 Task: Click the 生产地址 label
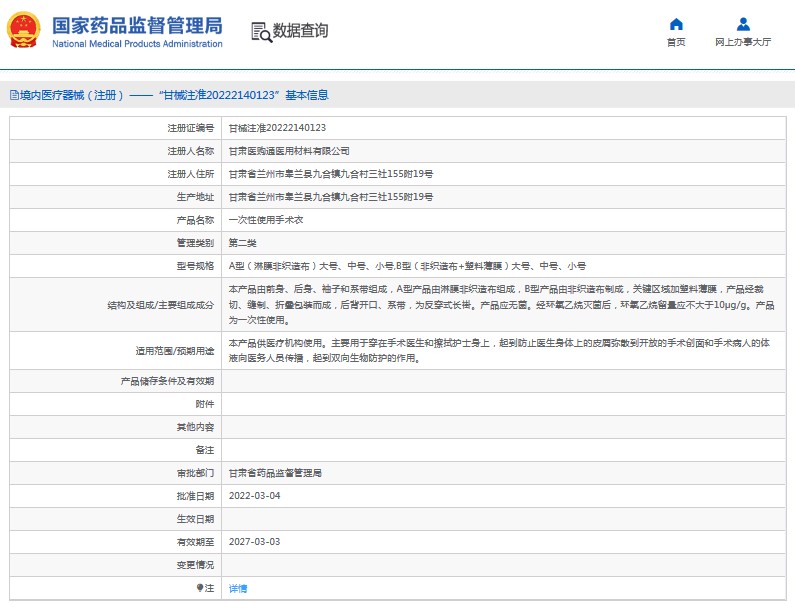click(195, 196)
